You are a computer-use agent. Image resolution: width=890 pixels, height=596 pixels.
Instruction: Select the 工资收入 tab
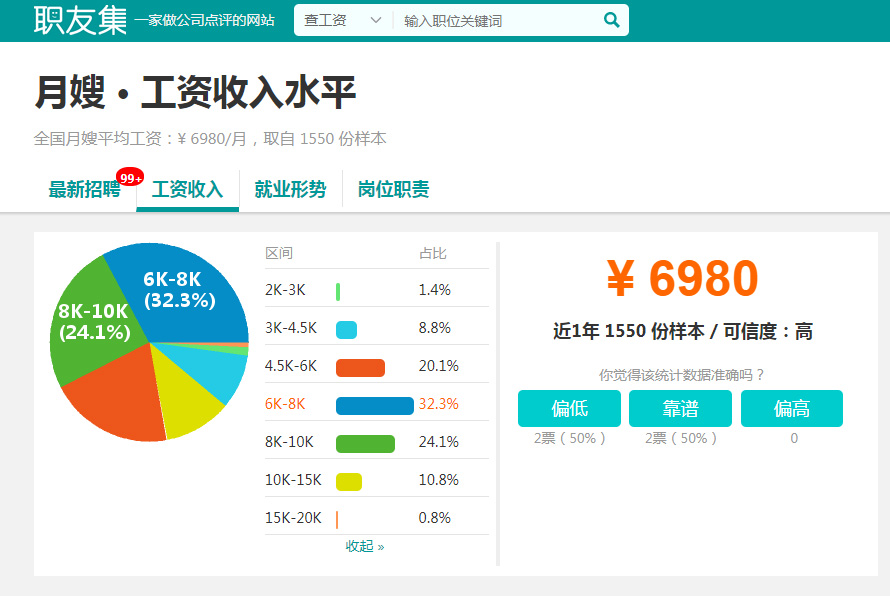click(187, 189)
